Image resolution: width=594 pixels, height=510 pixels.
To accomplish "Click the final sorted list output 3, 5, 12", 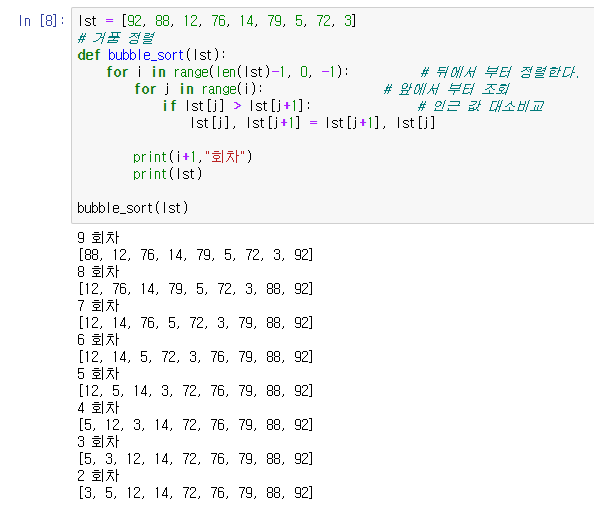I will (x=195, y=493).
